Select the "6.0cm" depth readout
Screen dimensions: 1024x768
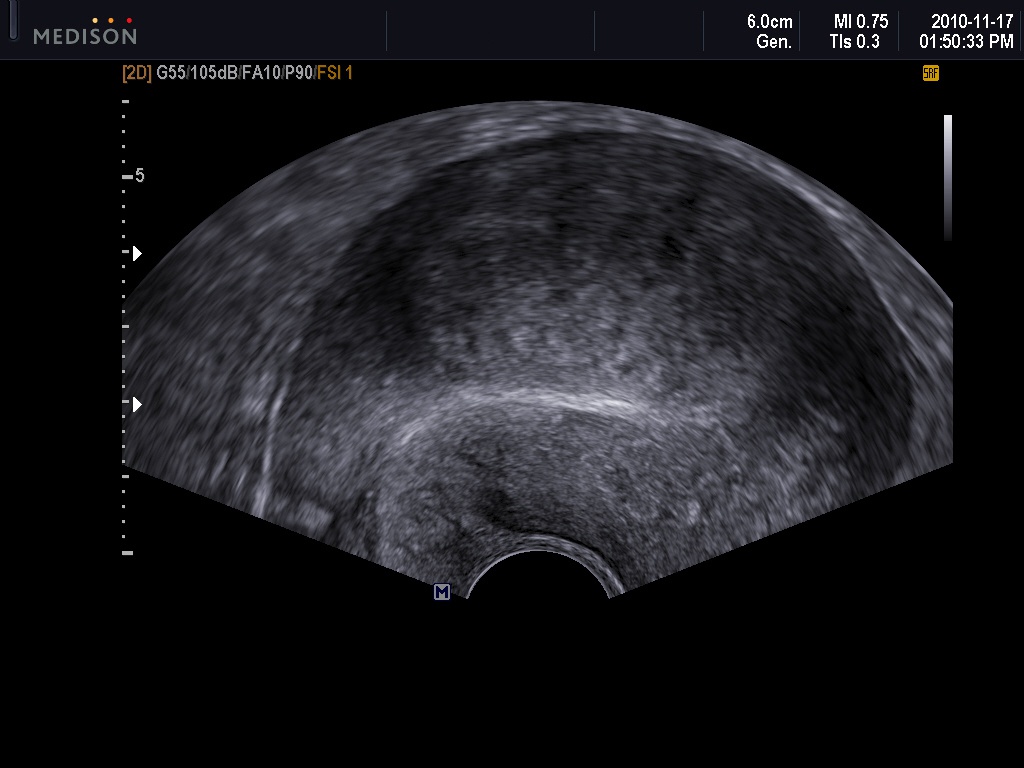tap(769, 22)
